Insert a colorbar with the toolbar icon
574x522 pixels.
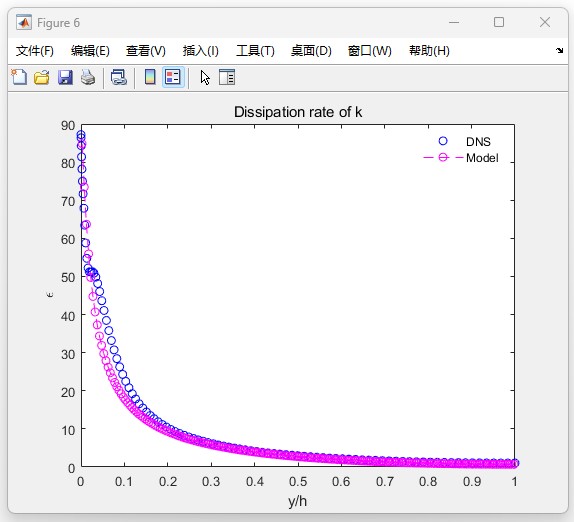coord(150,77)
